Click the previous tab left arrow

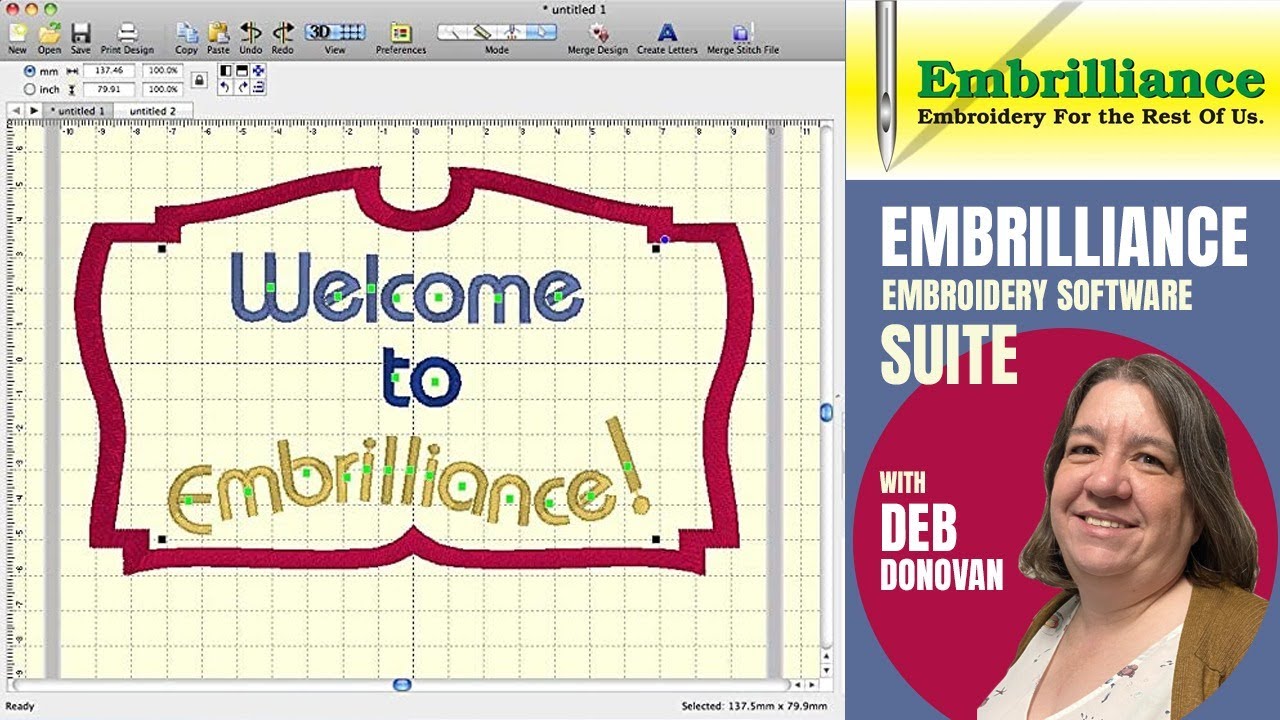pyautogui.click(x=16, y=110)
